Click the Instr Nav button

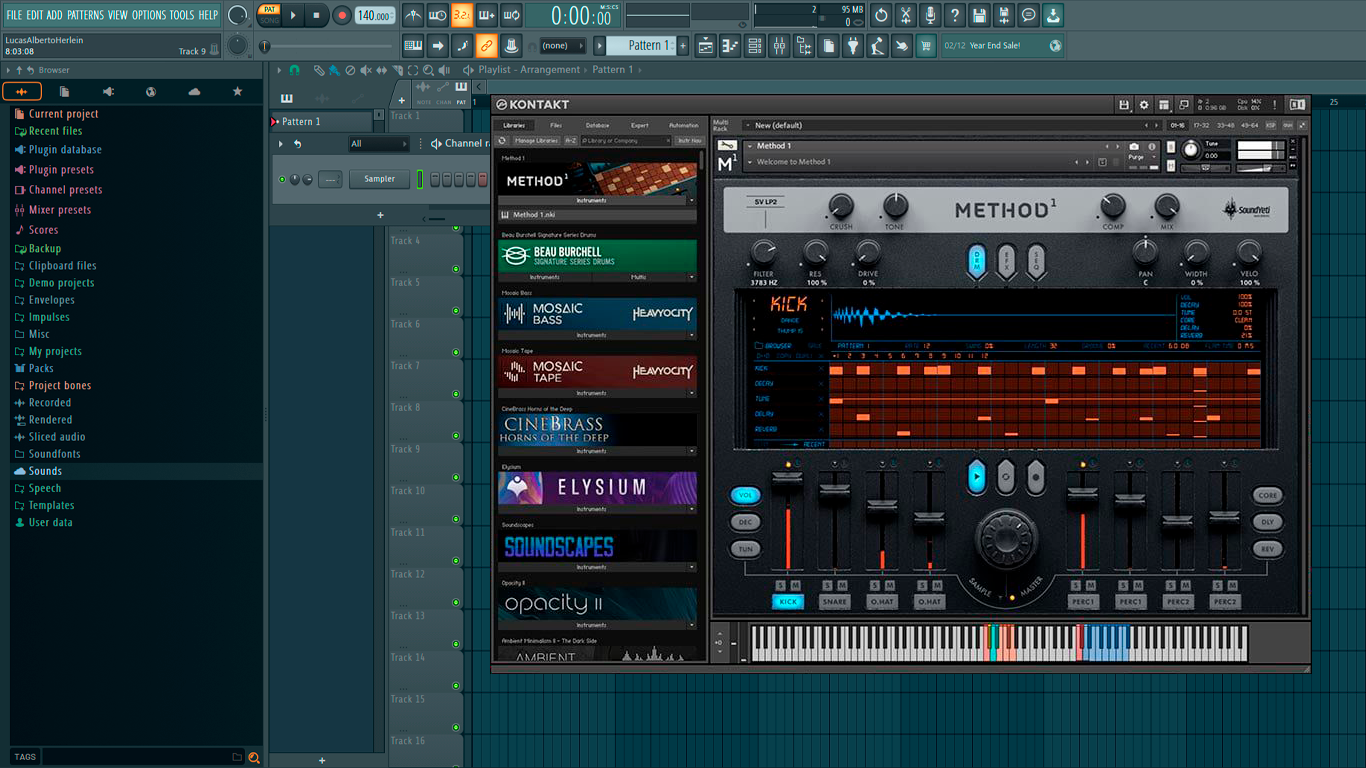pos(689,141)
